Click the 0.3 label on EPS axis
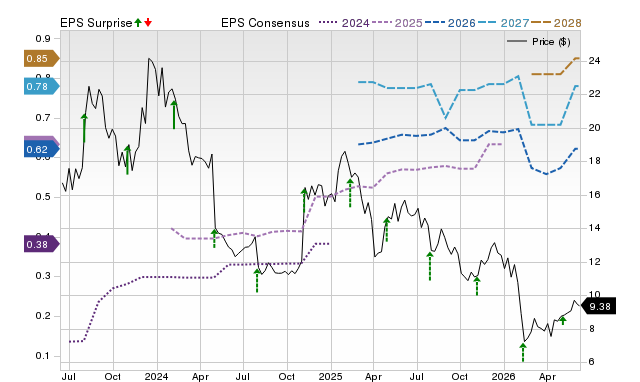This screenshot has width=640, height=382. (x=42, y=276)
